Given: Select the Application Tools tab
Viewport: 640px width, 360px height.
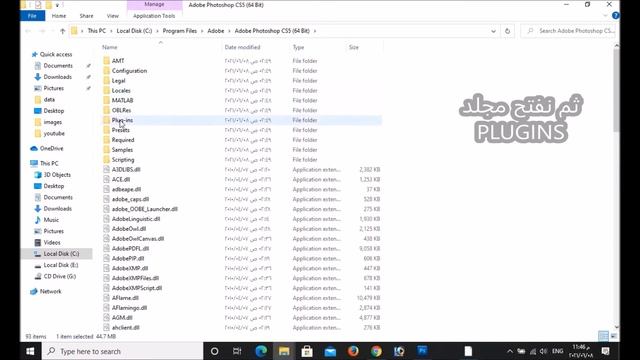Looking at the screenshot, I should click(154, 16).
